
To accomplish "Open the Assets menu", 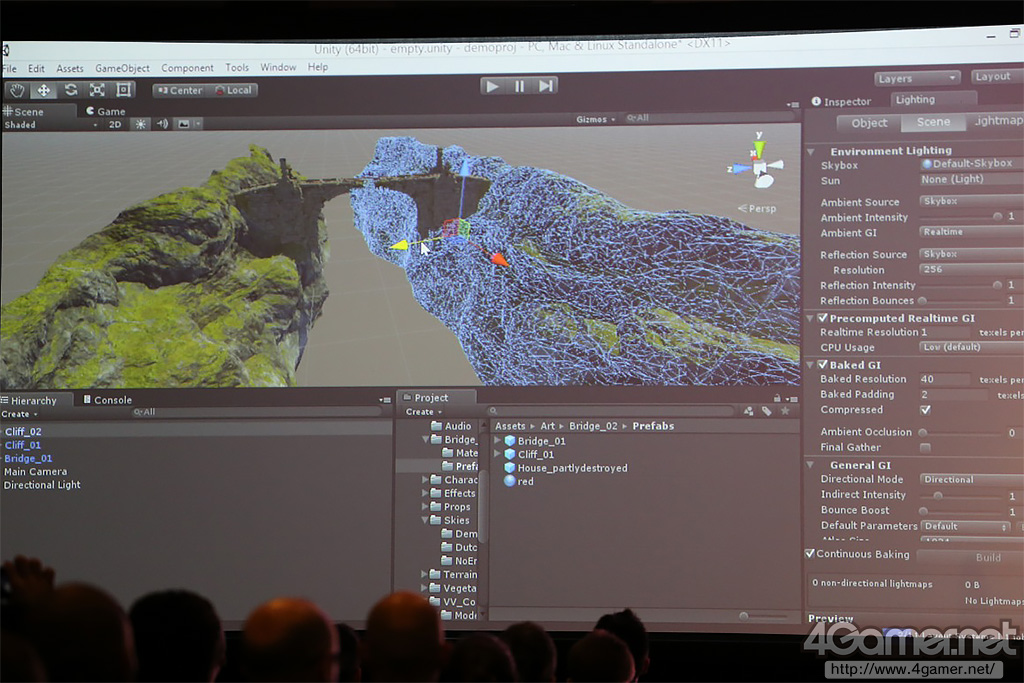I will (70, 69).
